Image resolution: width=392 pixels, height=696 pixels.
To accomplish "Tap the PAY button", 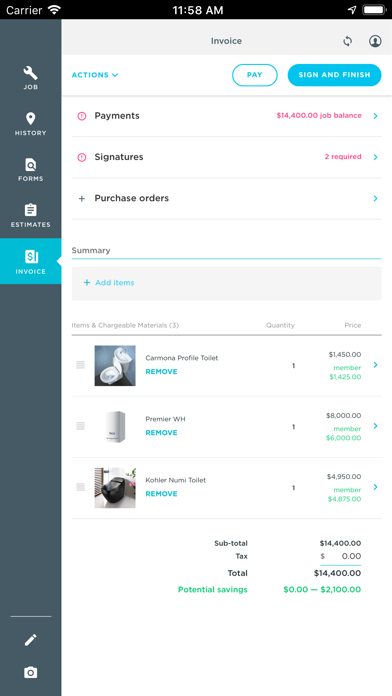I will tap(255, 75).
